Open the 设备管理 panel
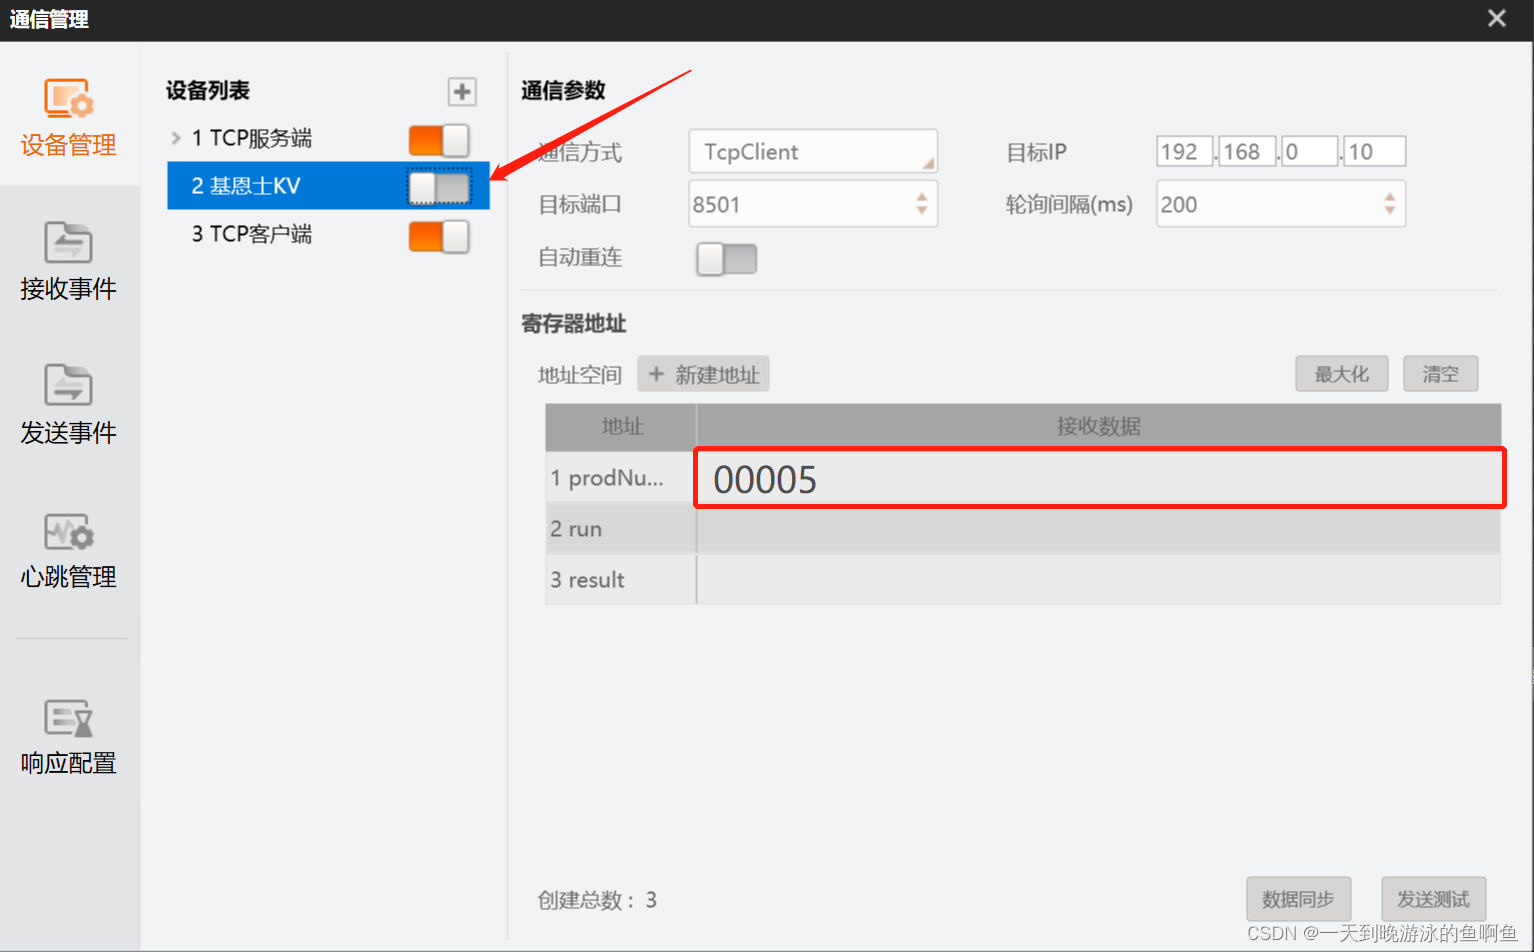The height and width of the screenshot is (952, 1534). tap(68, 118)
